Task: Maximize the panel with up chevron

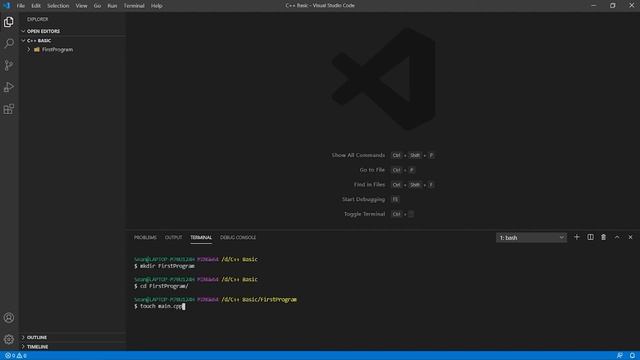Action: [x=617, y=237]
